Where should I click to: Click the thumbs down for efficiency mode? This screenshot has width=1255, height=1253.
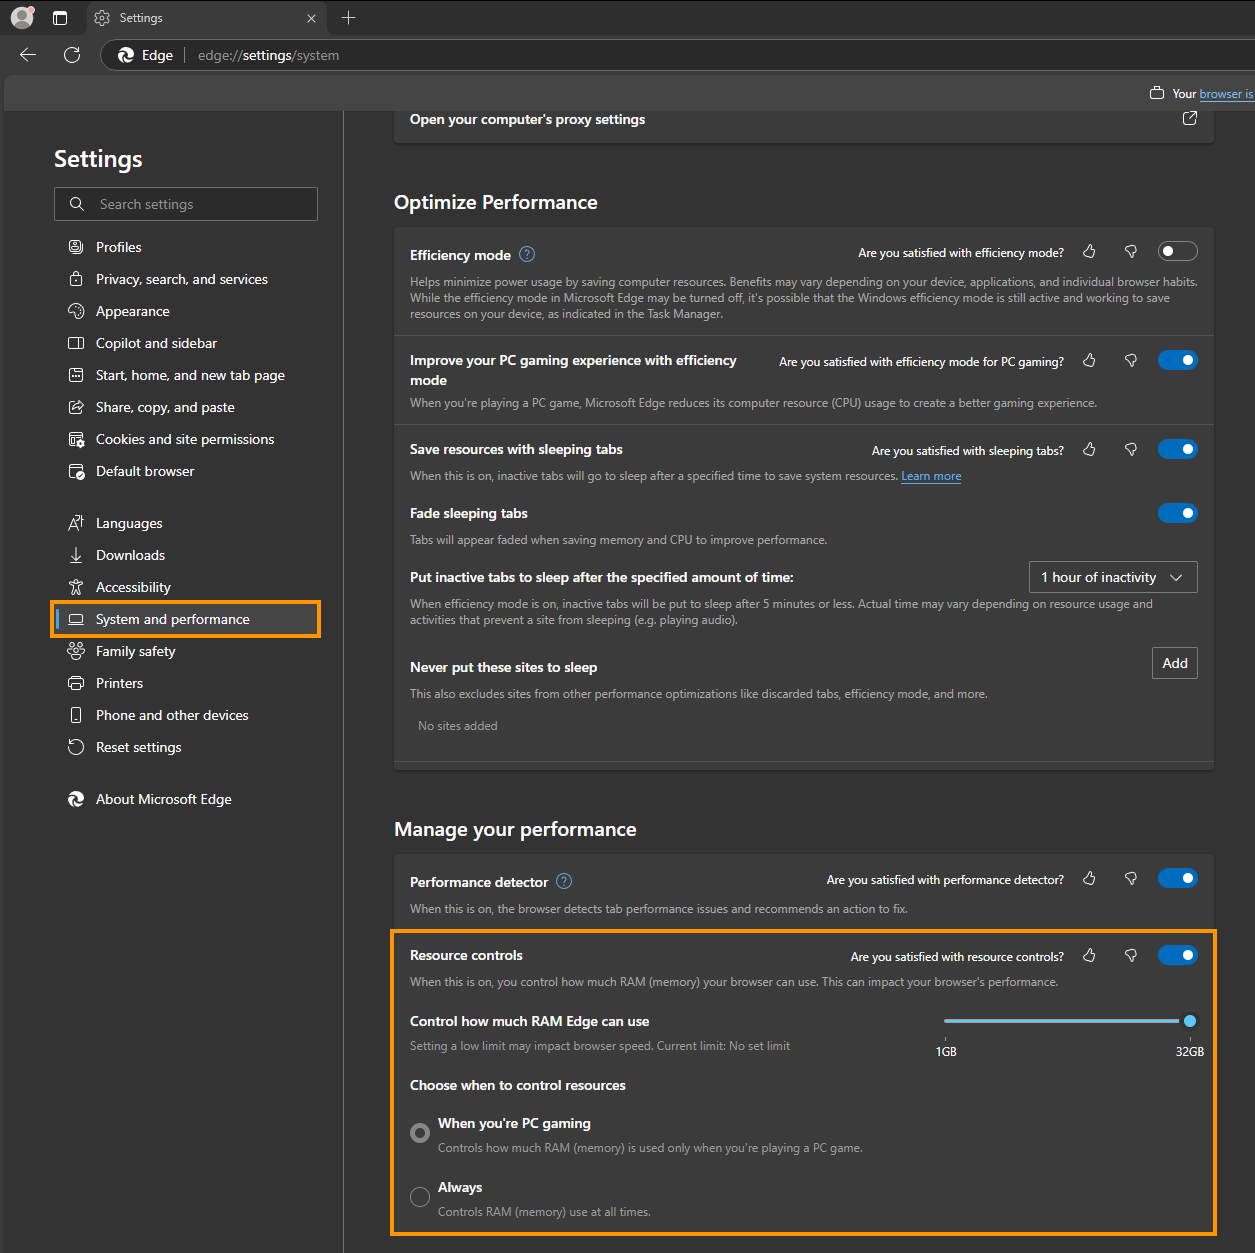pyautogui.click(x=1131, y=252)
